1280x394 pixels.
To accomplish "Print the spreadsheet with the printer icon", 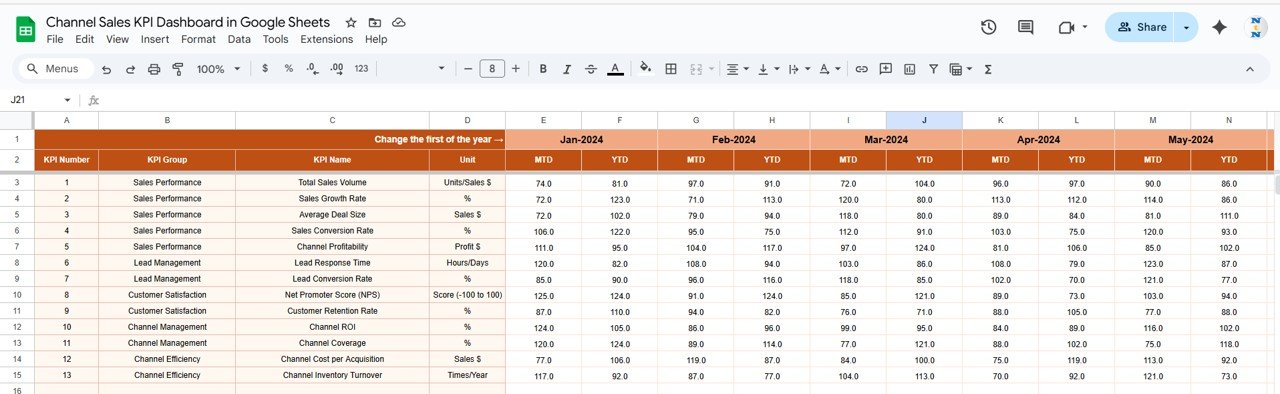I will [154, 69].
